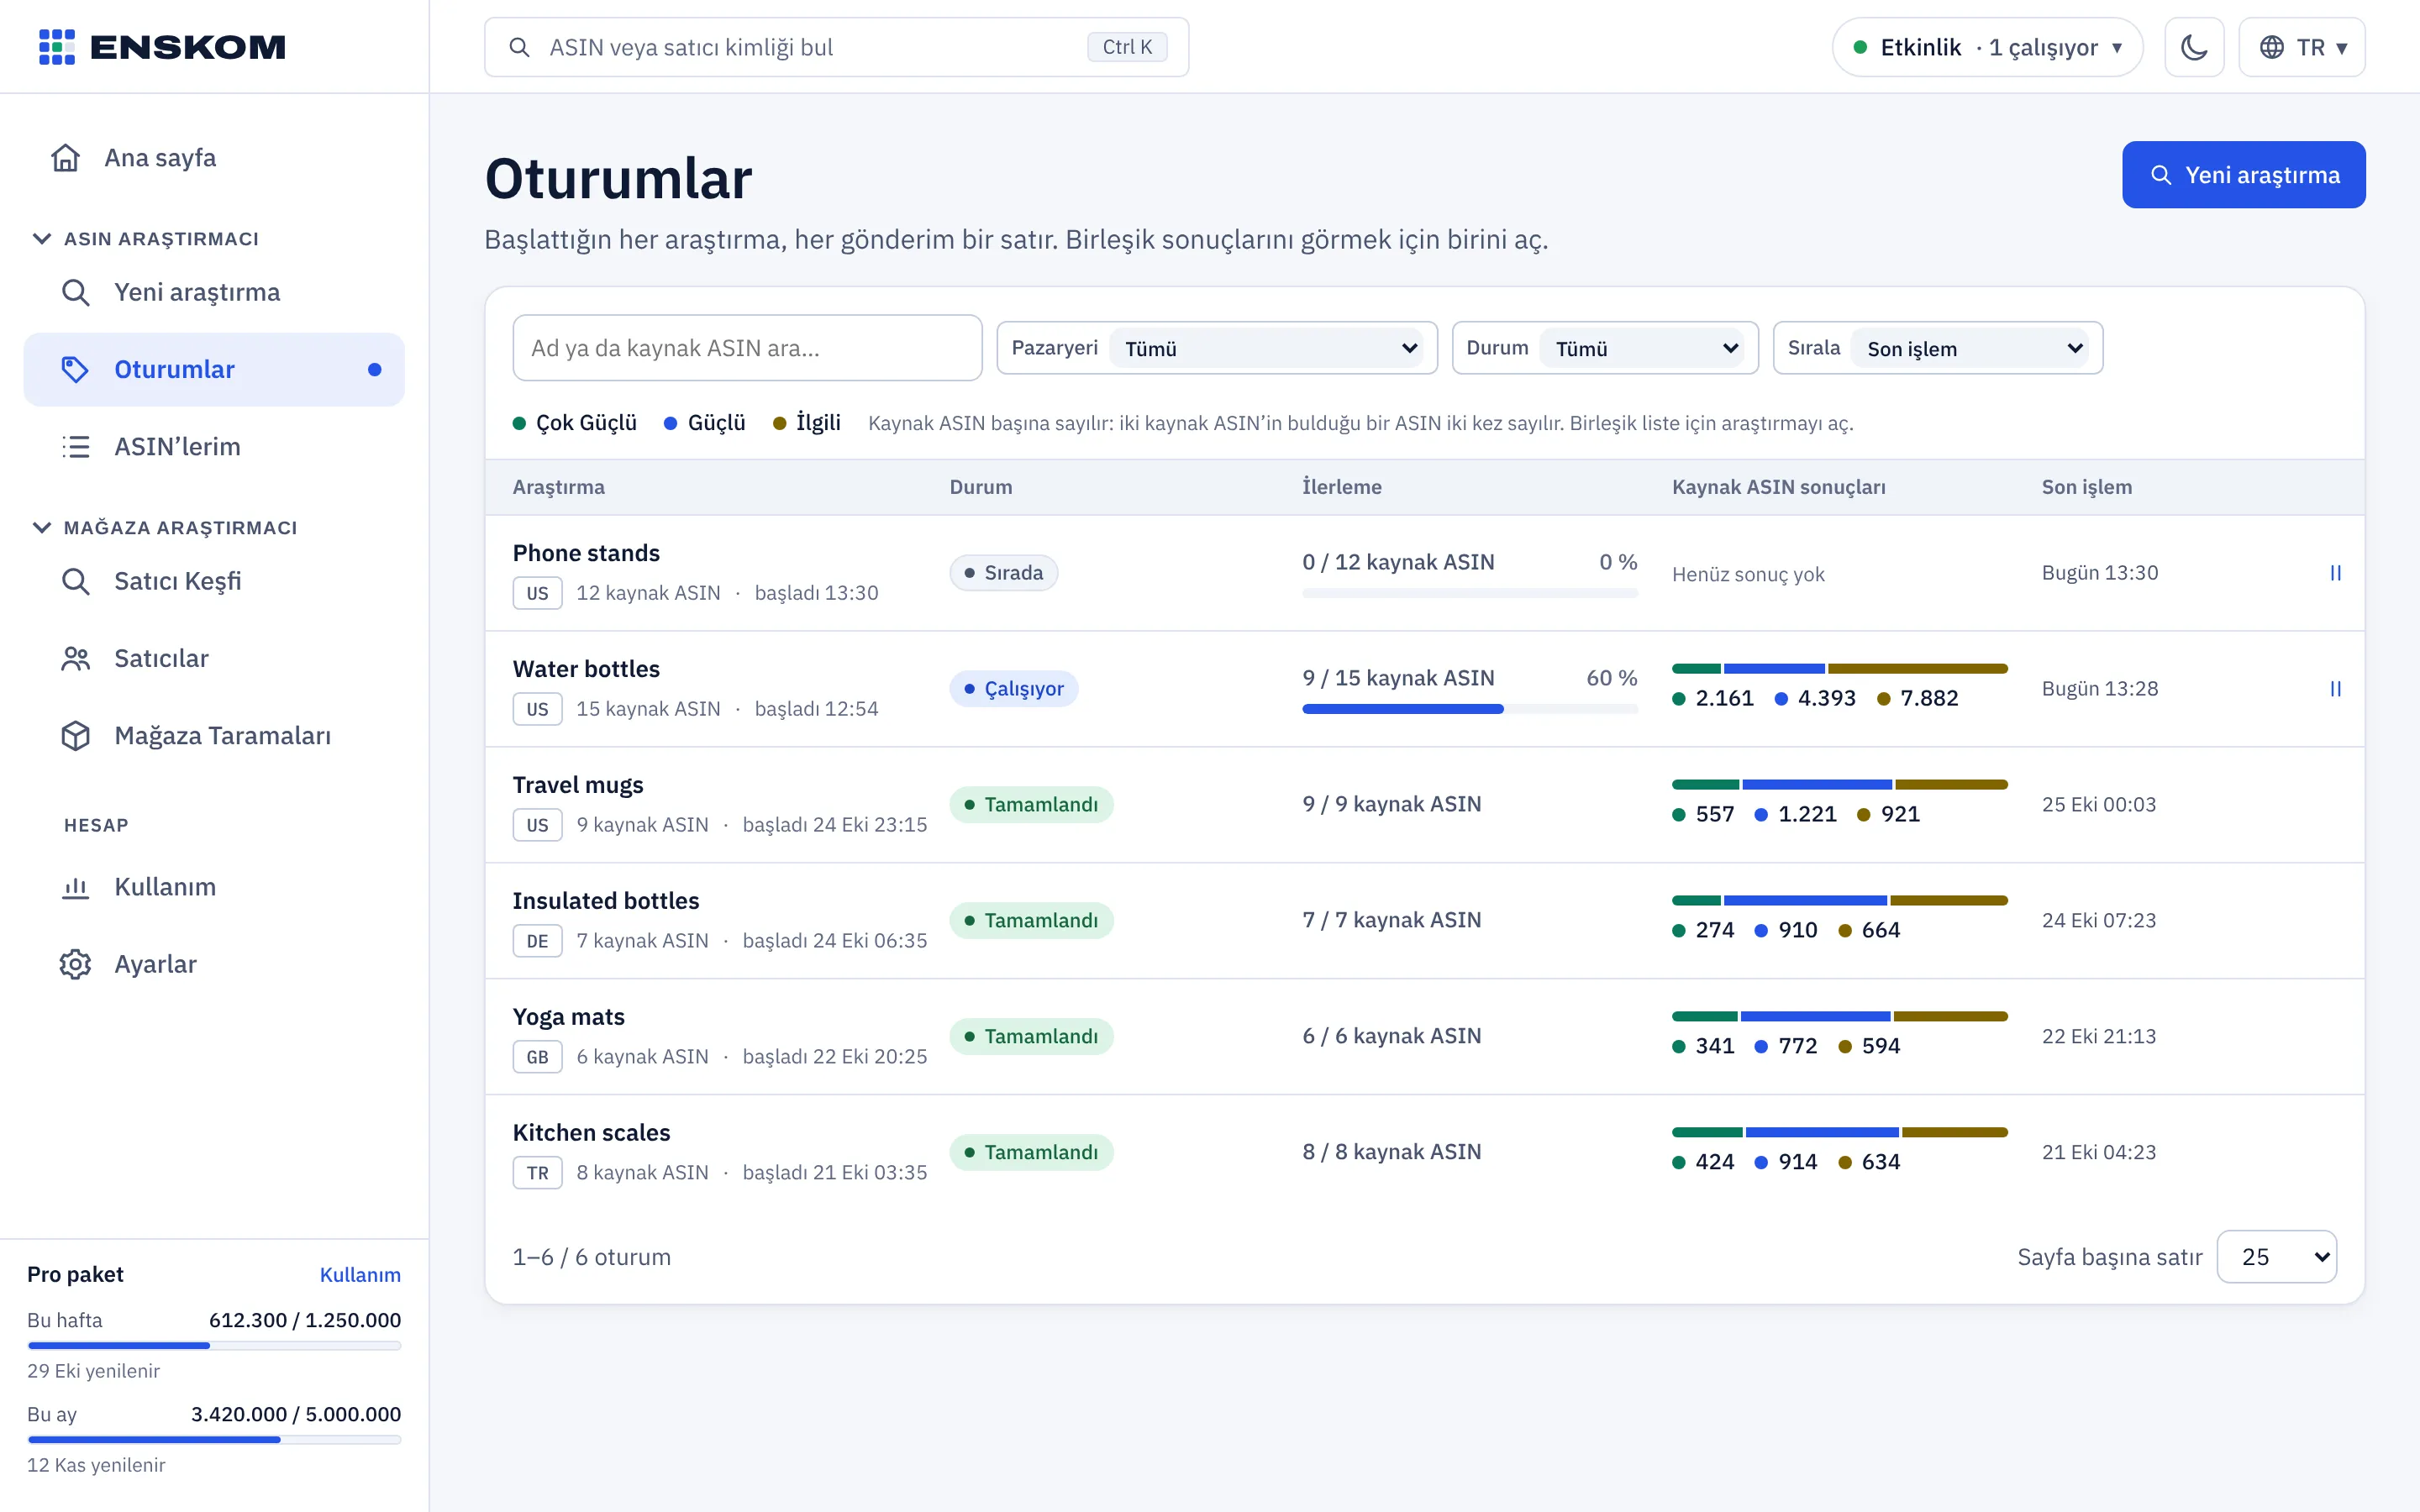Open the Etkinlik activity dropdown
Image resolution: width=2420 pixels, height=1512 pixels.
(1987, 47)
